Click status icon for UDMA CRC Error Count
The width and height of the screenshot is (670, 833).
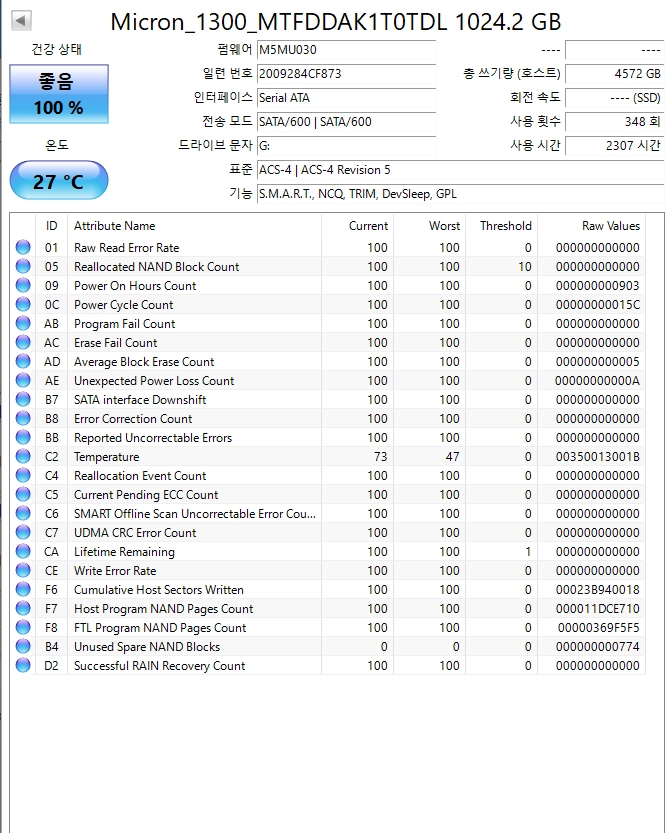(x=23, y=532)
